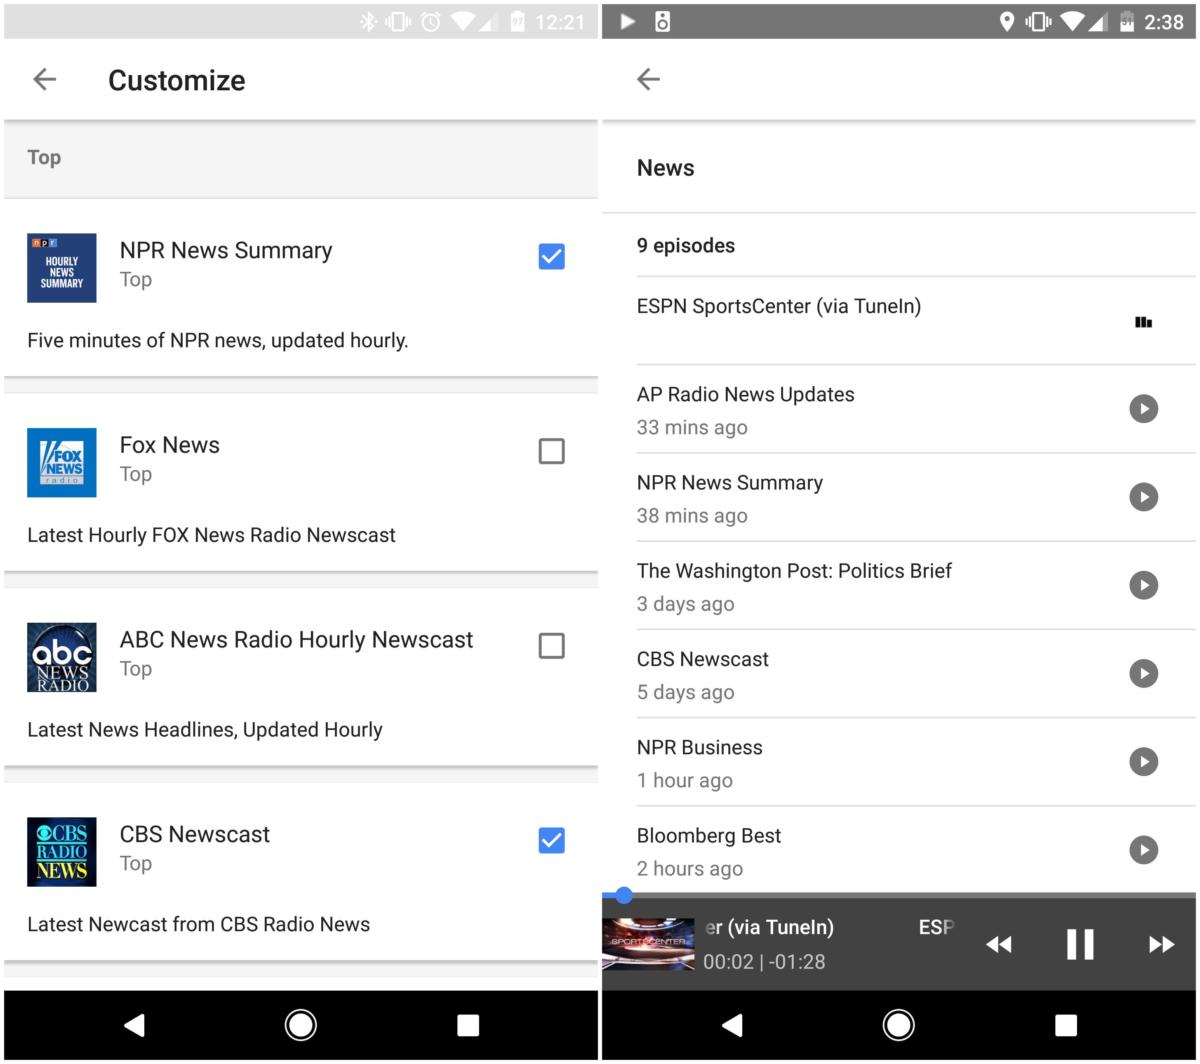Tap the speaker notification icon in status bar
The image size is (1200, 1064).
pyautogui.click(x=662, y=21)
